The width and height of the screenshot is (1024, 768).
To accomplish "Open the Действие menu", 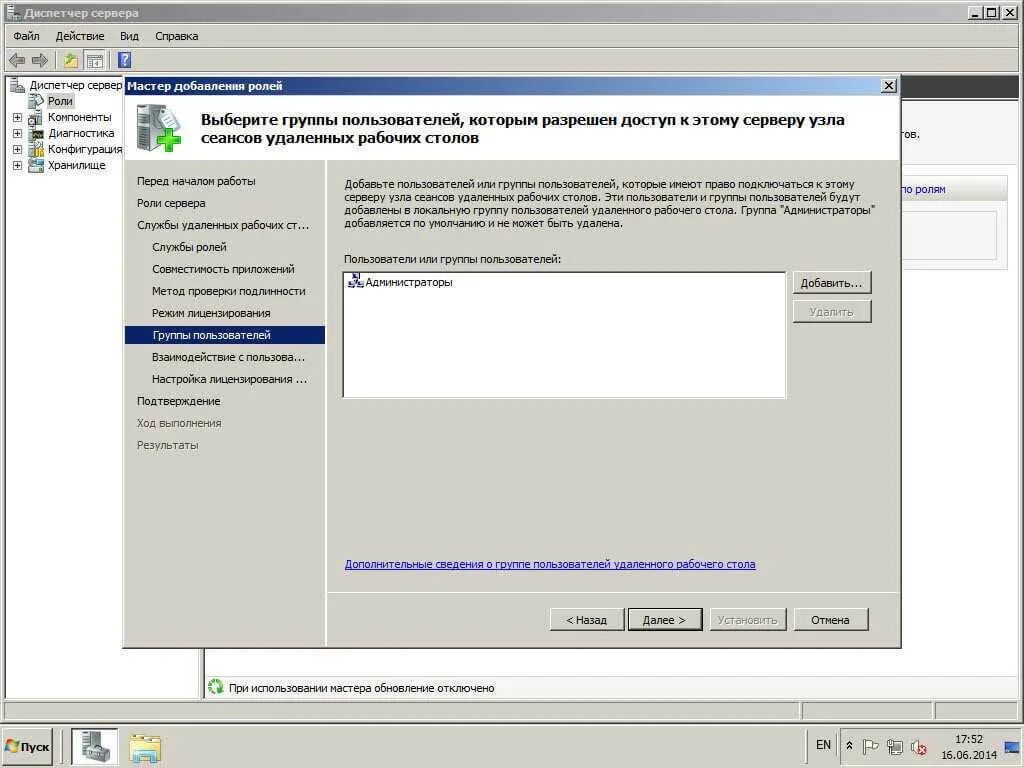I will coord(80,35).
